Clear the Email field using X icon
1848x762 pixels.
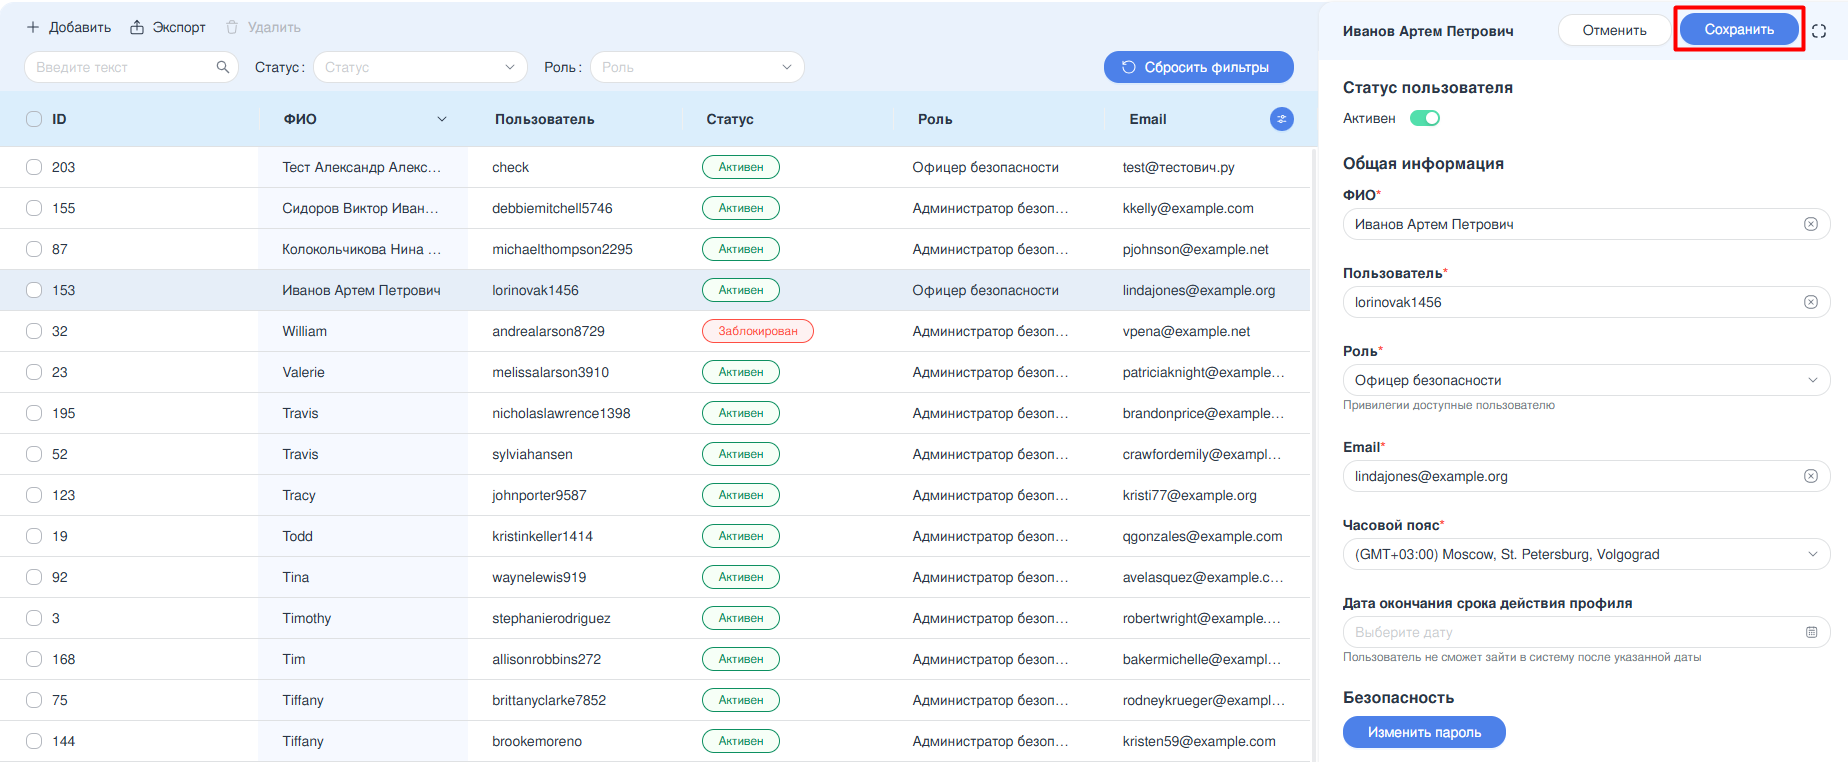tap(1810, 476)
